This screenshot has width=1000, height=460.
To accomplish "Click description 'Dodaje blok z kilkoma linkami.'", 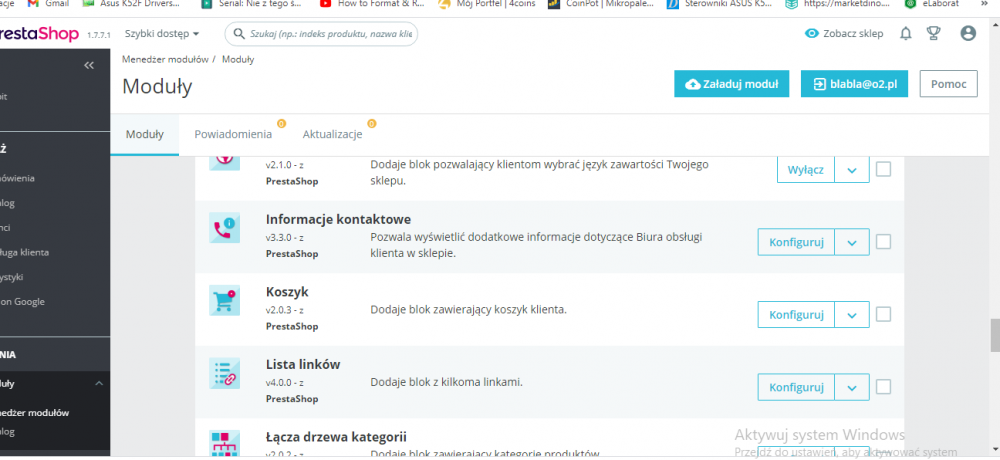I will tap(446, 383).
